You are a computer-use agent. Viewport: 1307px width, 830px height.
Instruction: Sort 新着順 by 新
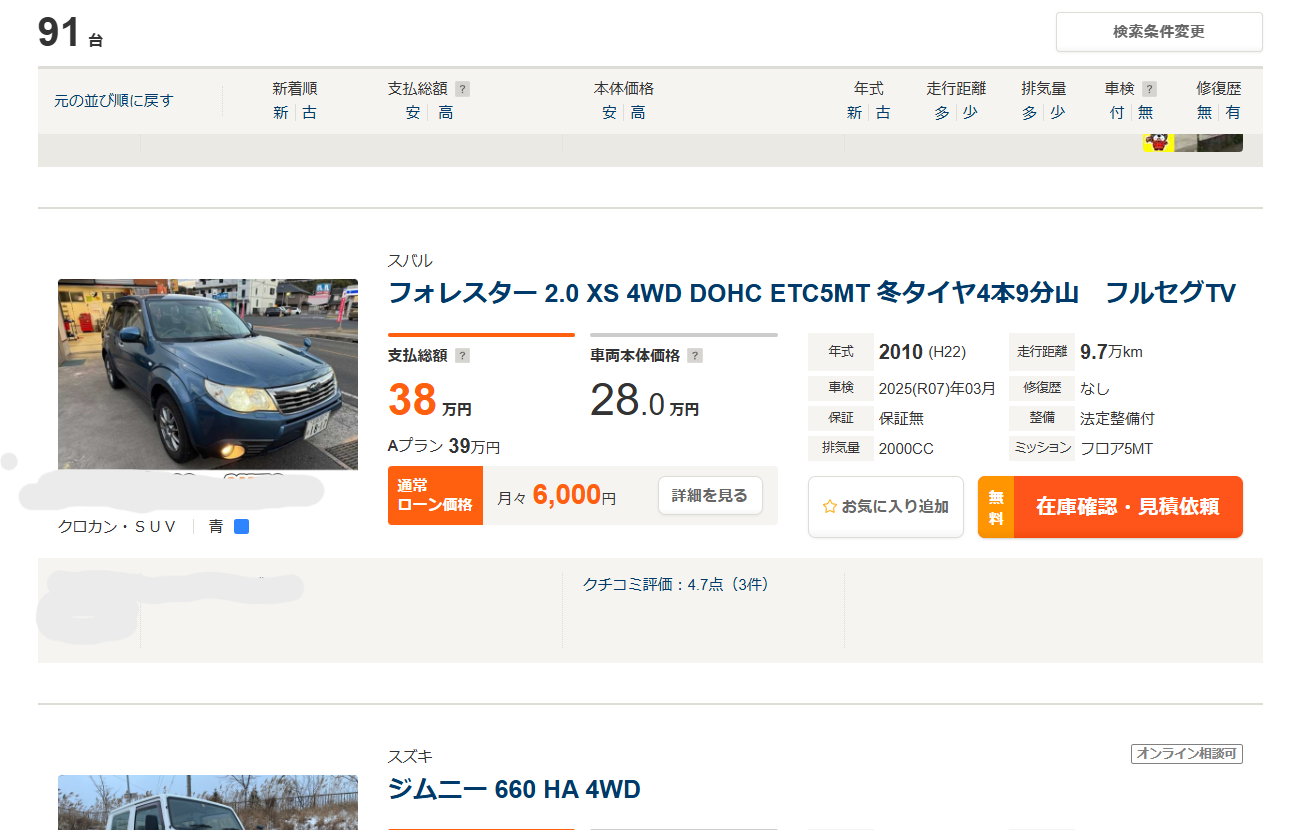tap(281, 113)
